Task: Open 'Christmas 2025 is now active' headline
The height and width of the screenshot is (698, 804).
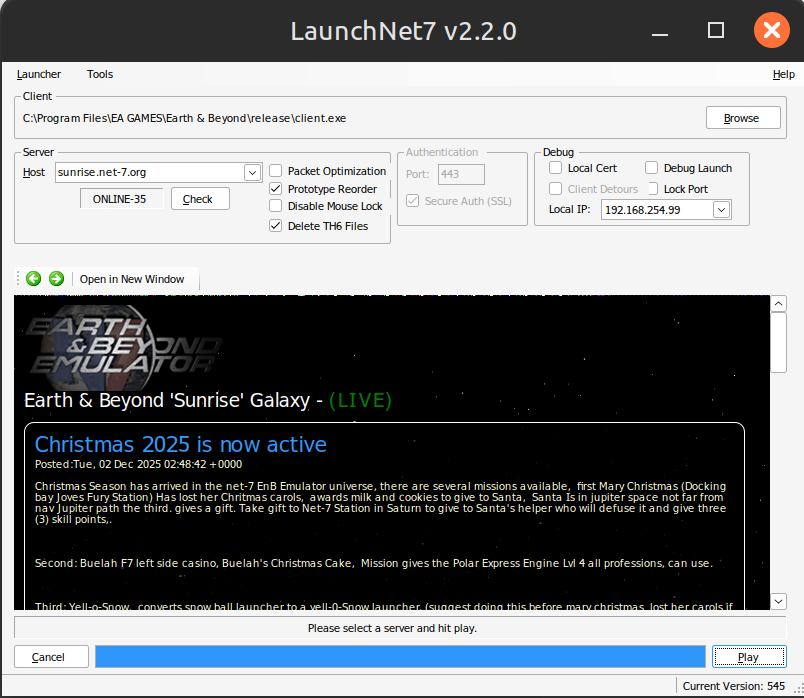Action: (x=180, y=444)
